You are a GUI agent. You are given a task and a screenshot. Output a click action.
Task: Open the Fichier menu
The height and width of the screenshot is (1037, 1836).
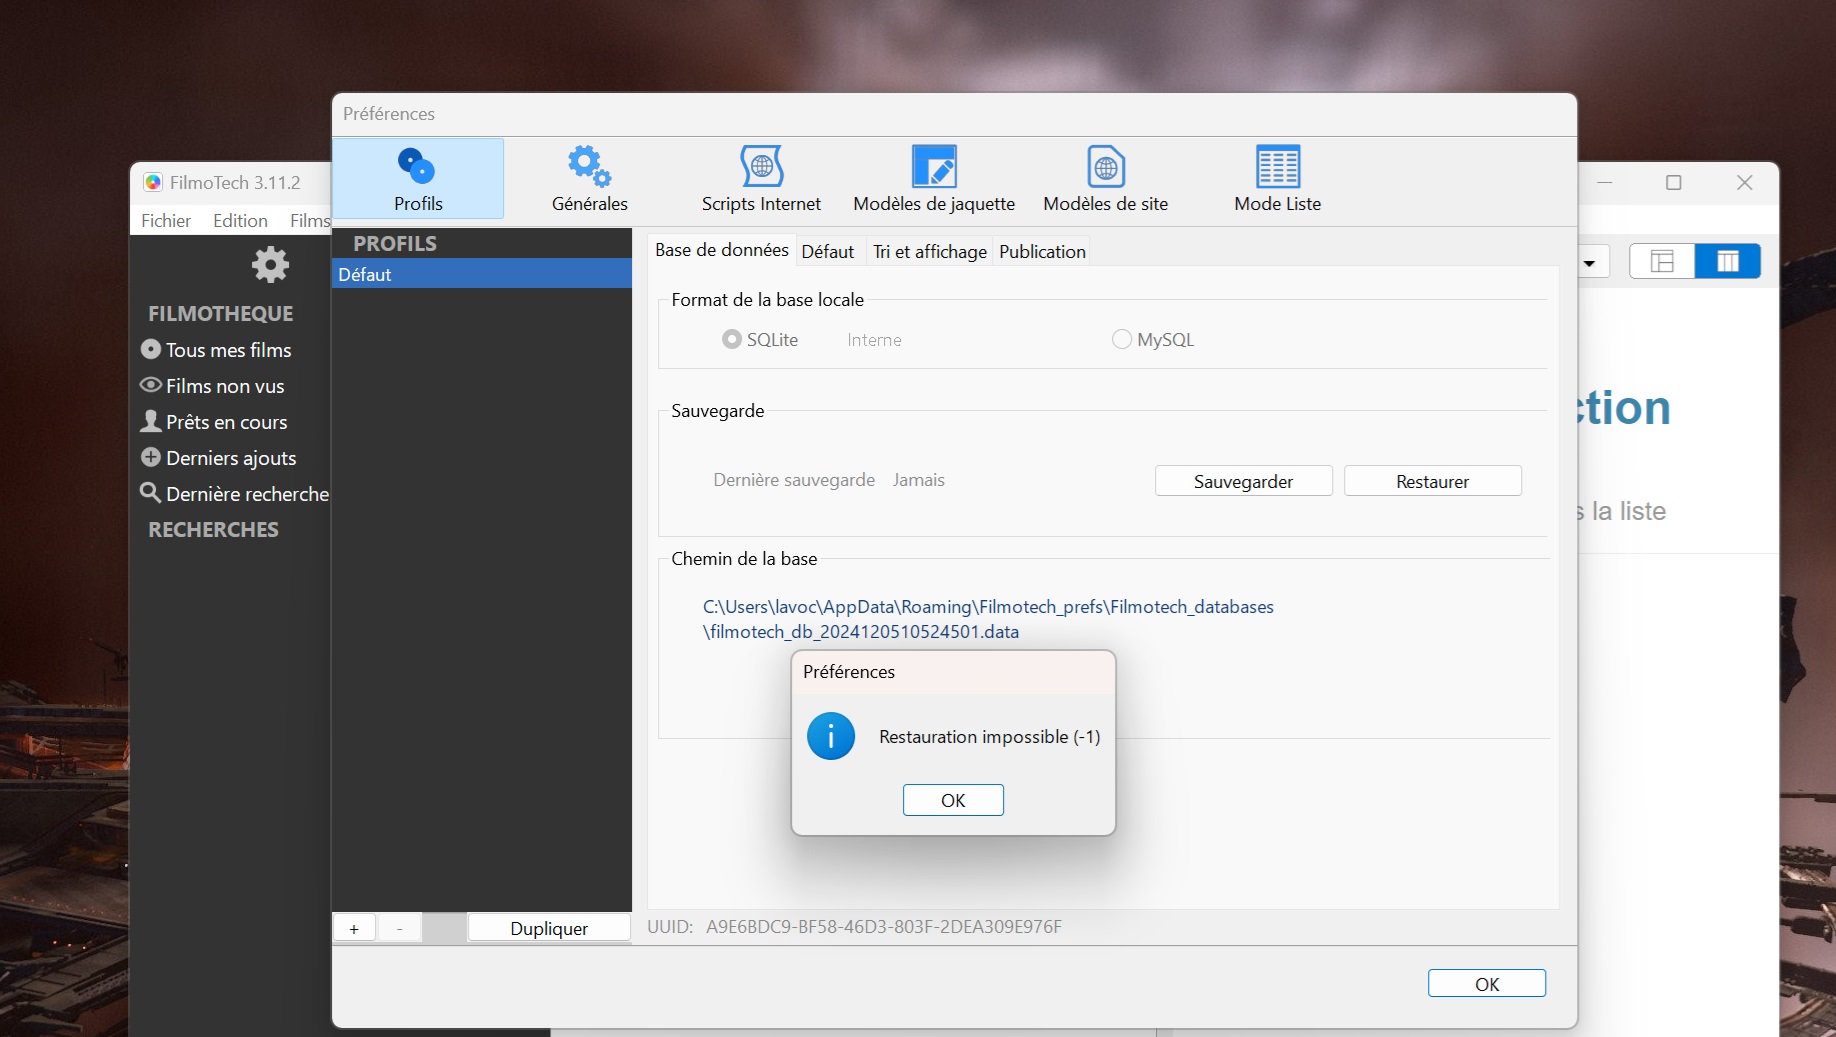(x=166, y=221)
